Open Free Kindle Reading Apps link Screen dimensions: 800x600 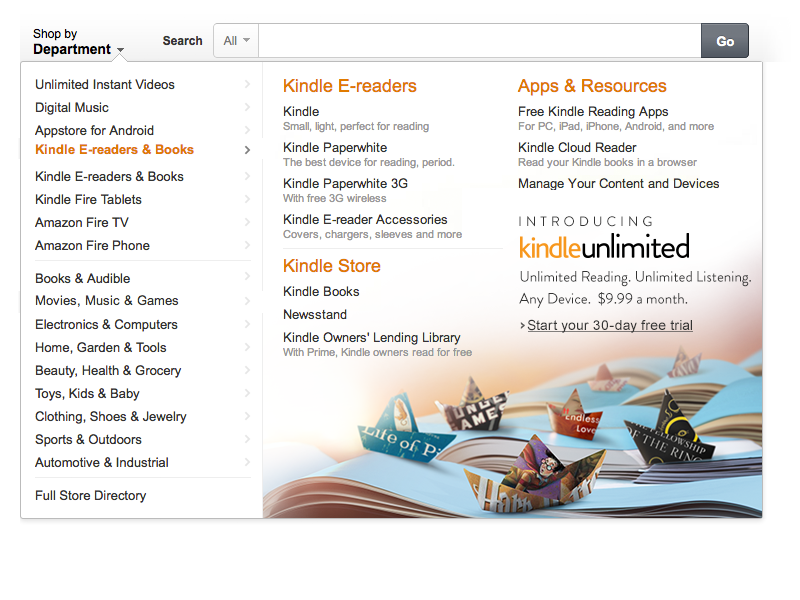coord(593,111)
